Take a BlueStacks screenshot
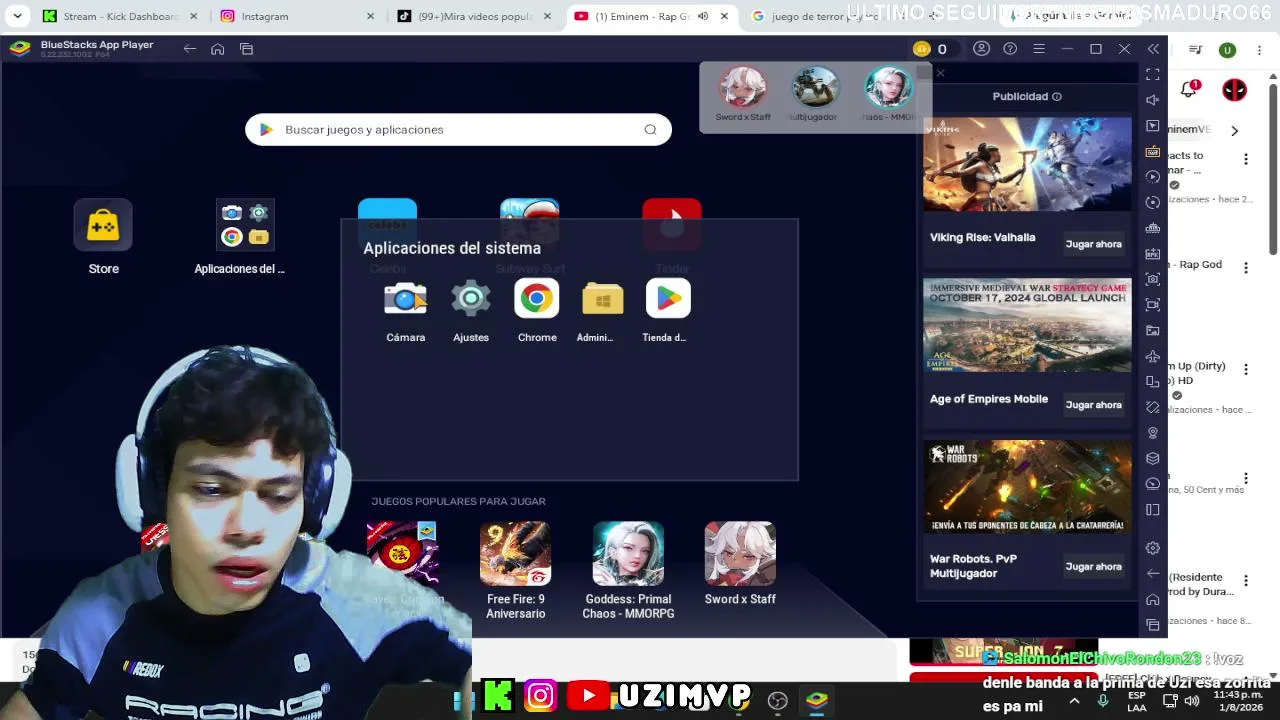The width and height of the screenshot is (1280, 720). pyautogui.click(x=1153, y=279)
